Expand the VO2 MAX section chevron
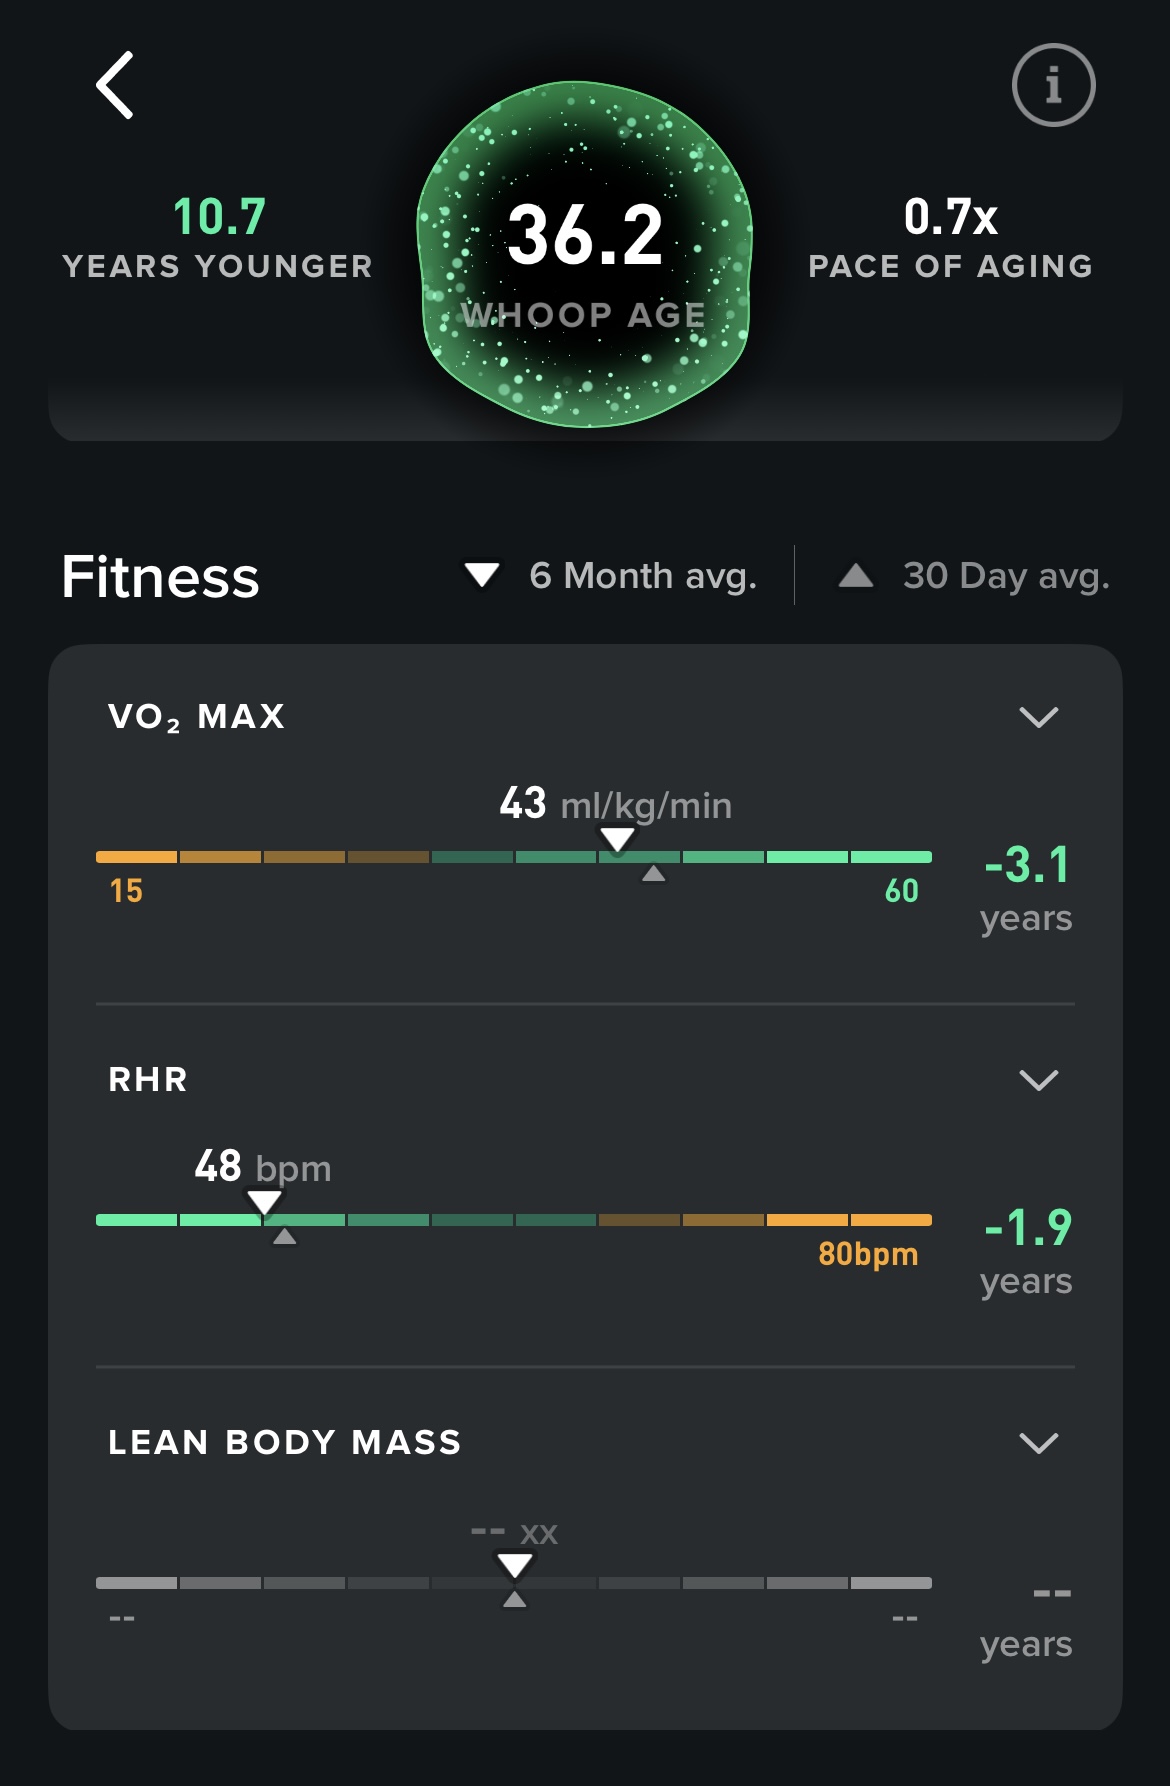This screenshot has width=1170, height=1786. point(1038,717)
